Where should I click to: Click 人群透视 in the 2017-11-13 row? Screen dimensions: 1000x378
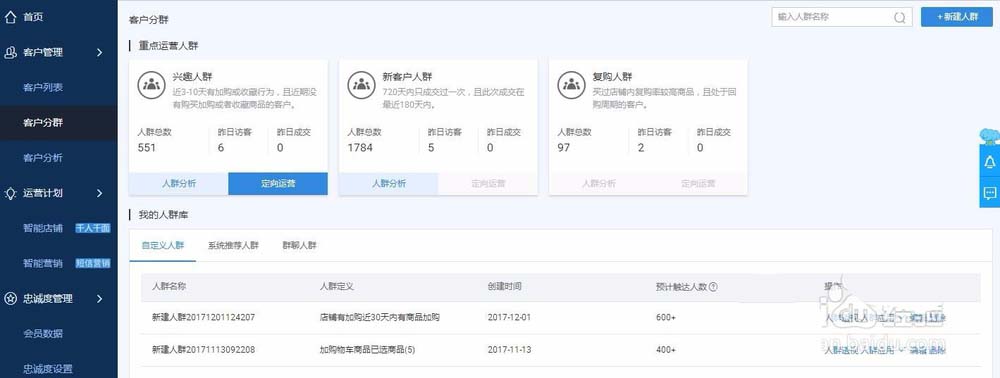(842, 351)
